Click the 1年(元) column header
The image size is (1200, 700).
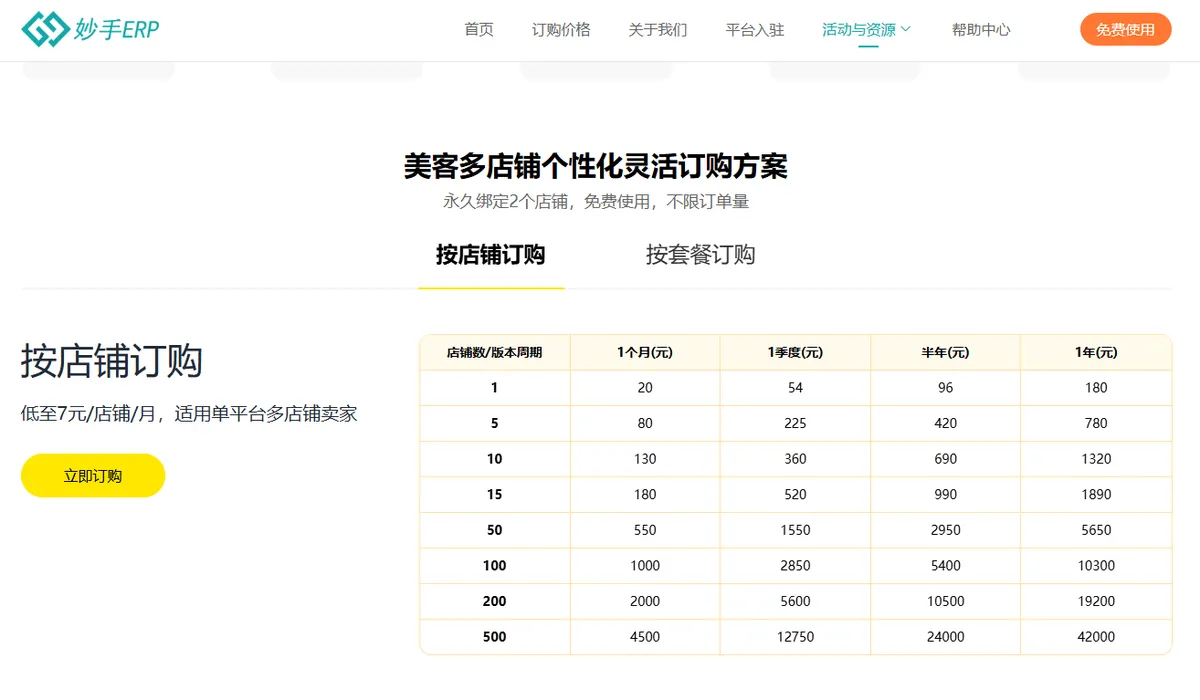point(1096,352)
